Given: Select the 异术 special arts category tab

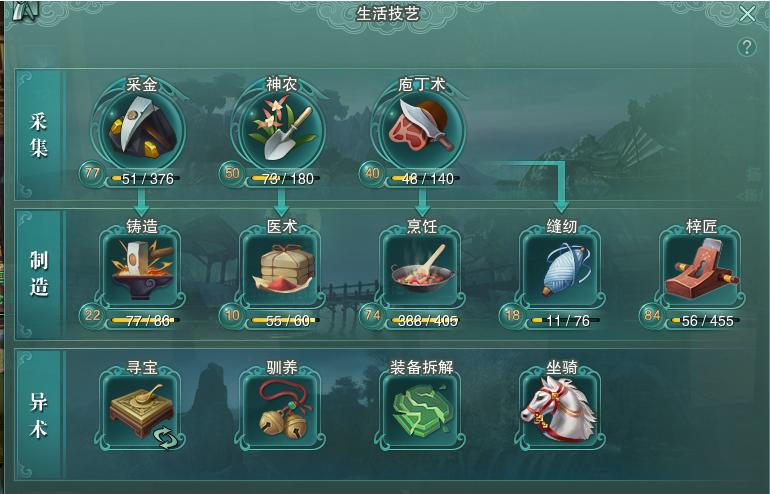Looking at the screenshot, I should point(38,415).
